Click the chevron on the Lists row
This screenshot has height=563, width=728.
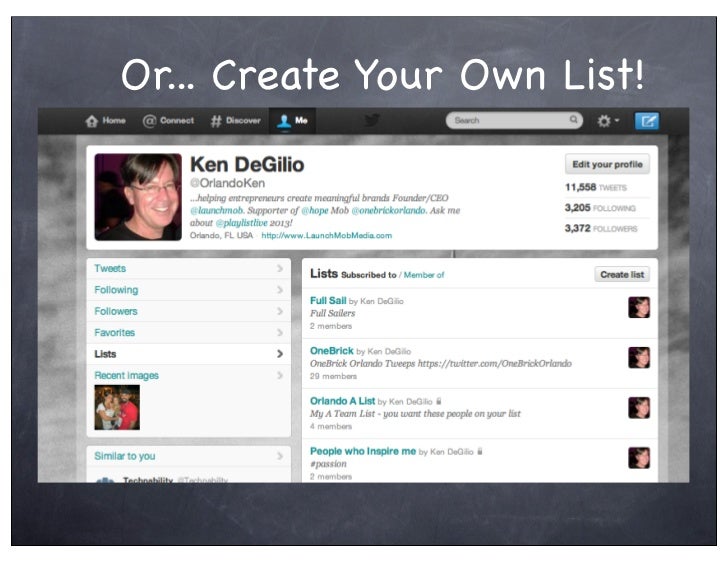pyautogui.click(x=280, y=354)
